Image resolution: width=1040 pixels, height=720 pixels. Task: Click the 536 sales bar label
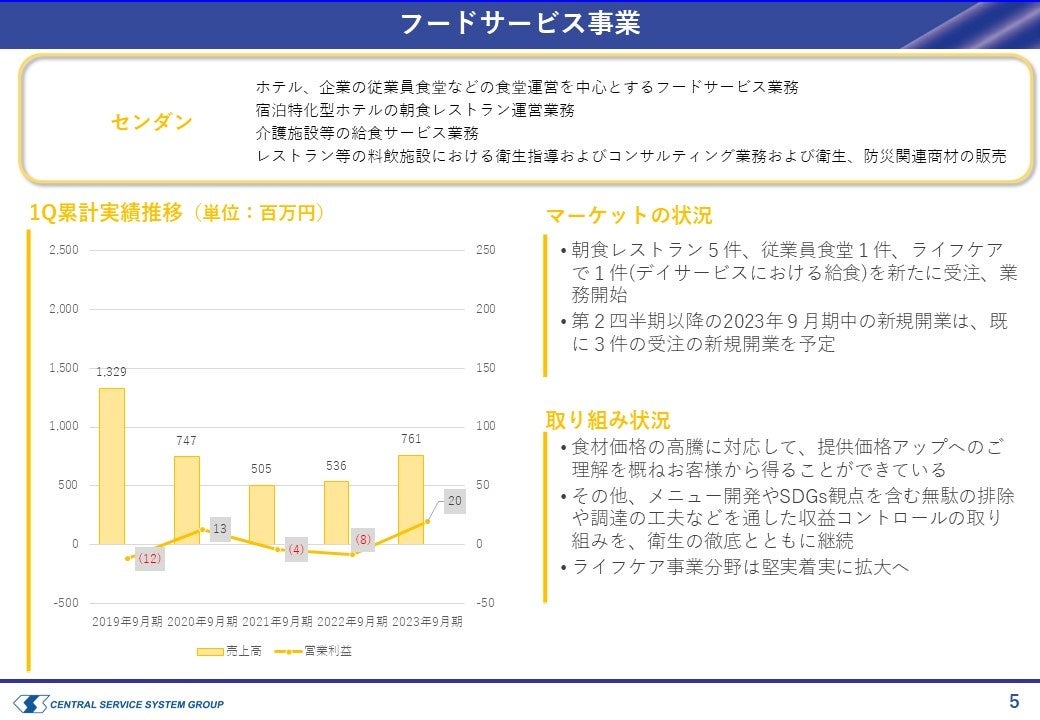(x=336, y=466)
